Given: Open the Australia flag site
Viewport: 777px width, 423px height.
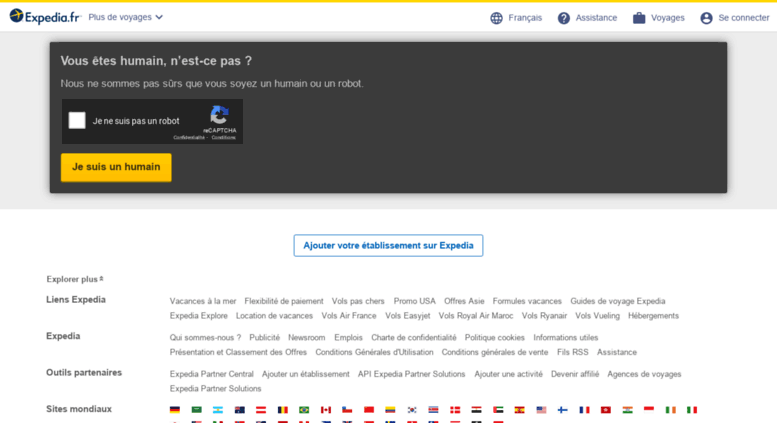Looking at the screenshot, I should click(x=239, y=410).
